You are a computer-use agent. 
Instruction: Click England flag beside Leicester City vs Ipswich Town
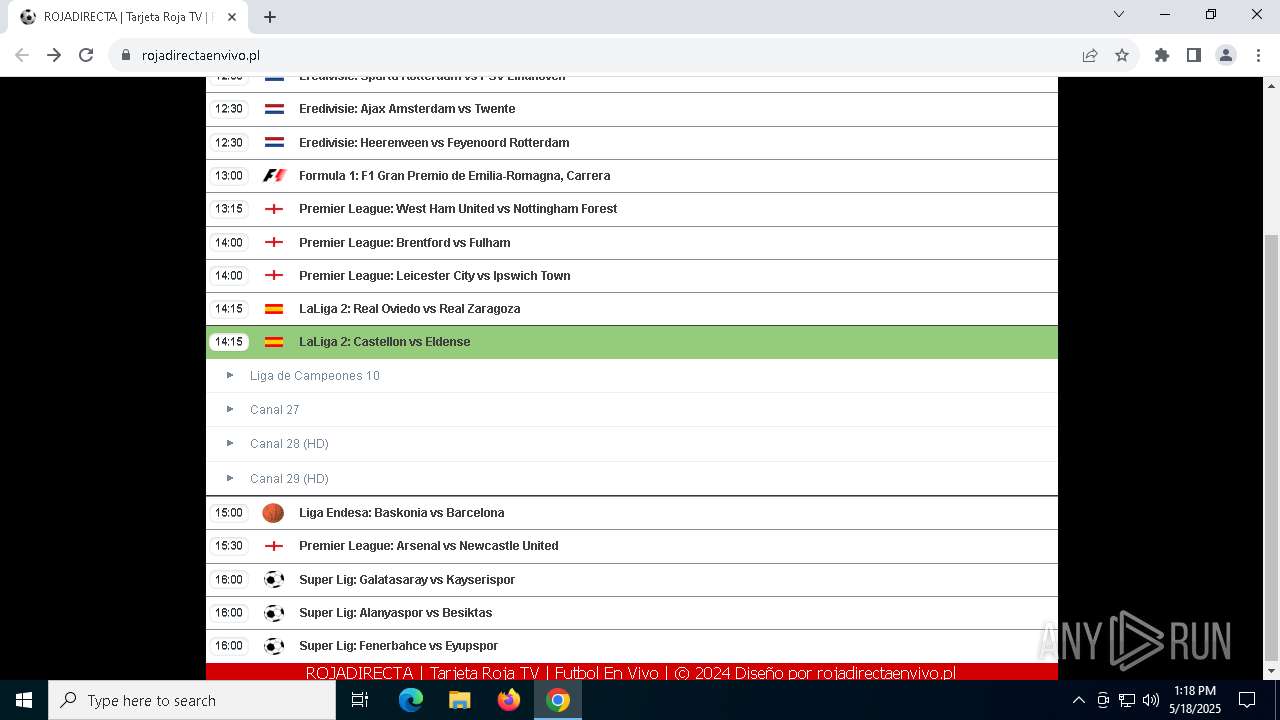click(x=274, y=276)
